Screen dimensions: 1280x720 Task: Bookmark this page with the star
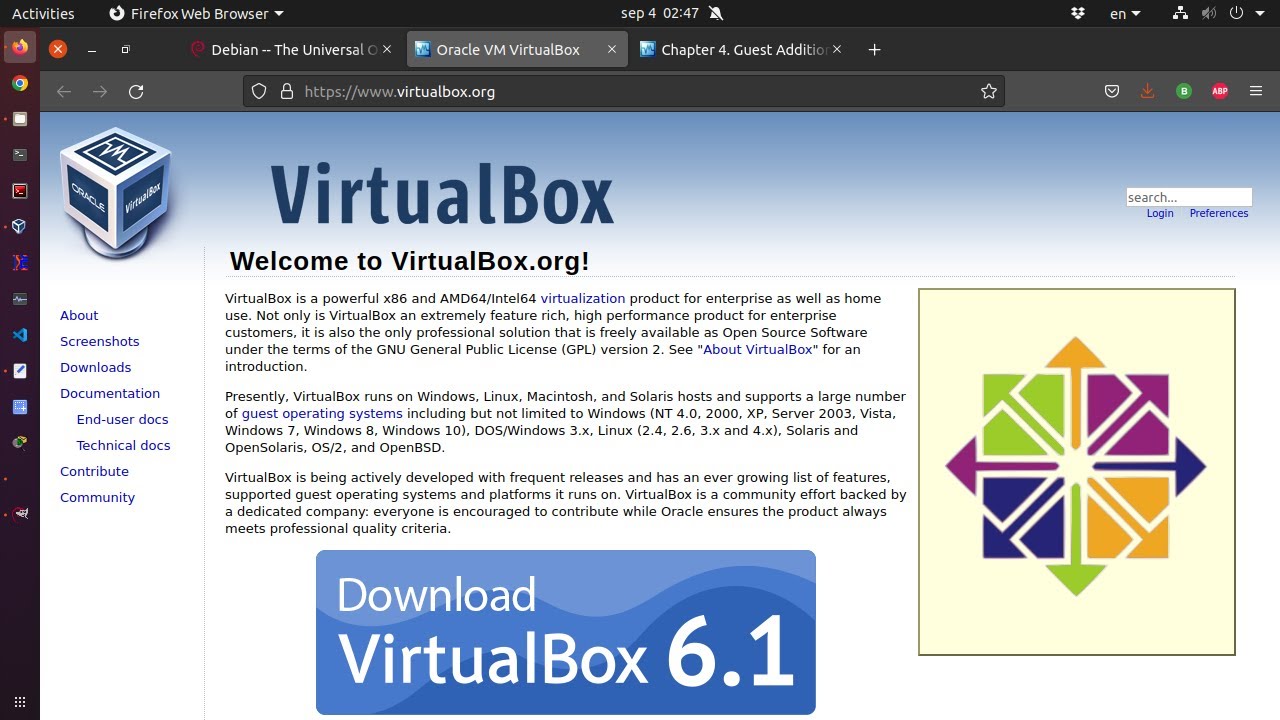pyautogui.click(x=989, y=91)
